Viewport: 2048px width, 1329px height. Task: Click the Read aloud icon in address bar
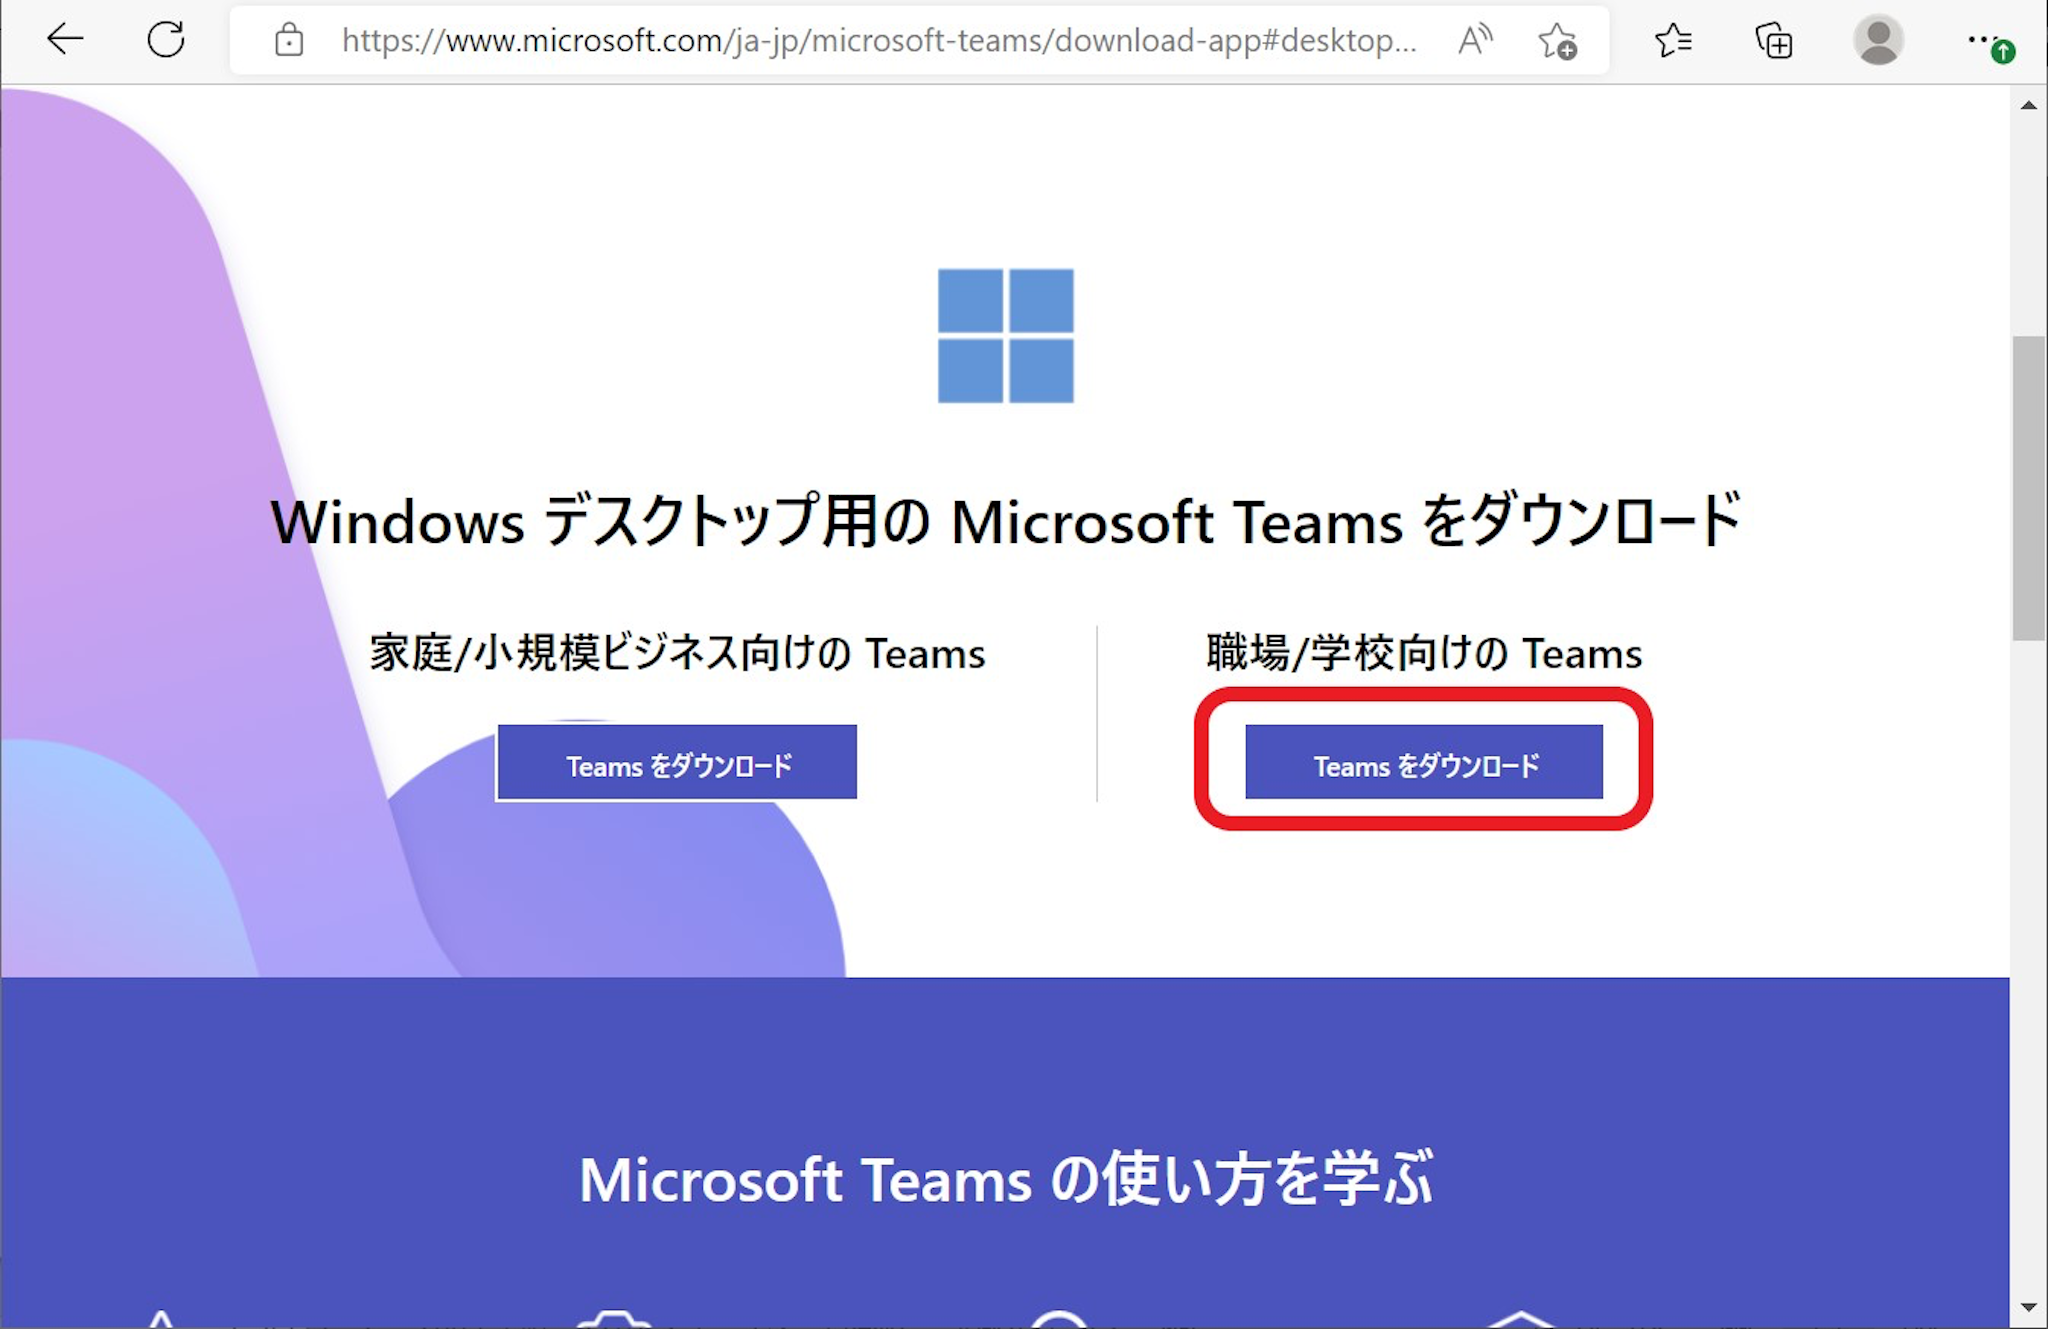1474,41
